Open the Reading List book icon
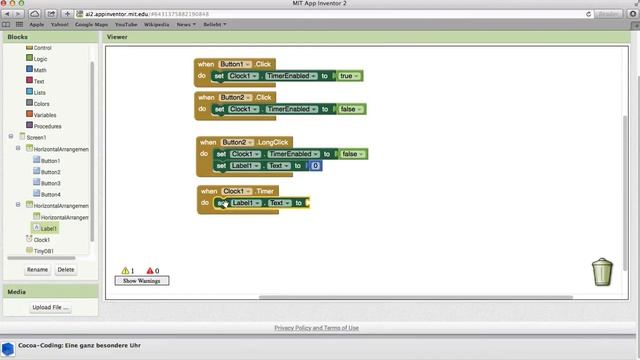The height and width of the screenshot is (360, 640). pos(6,24)
